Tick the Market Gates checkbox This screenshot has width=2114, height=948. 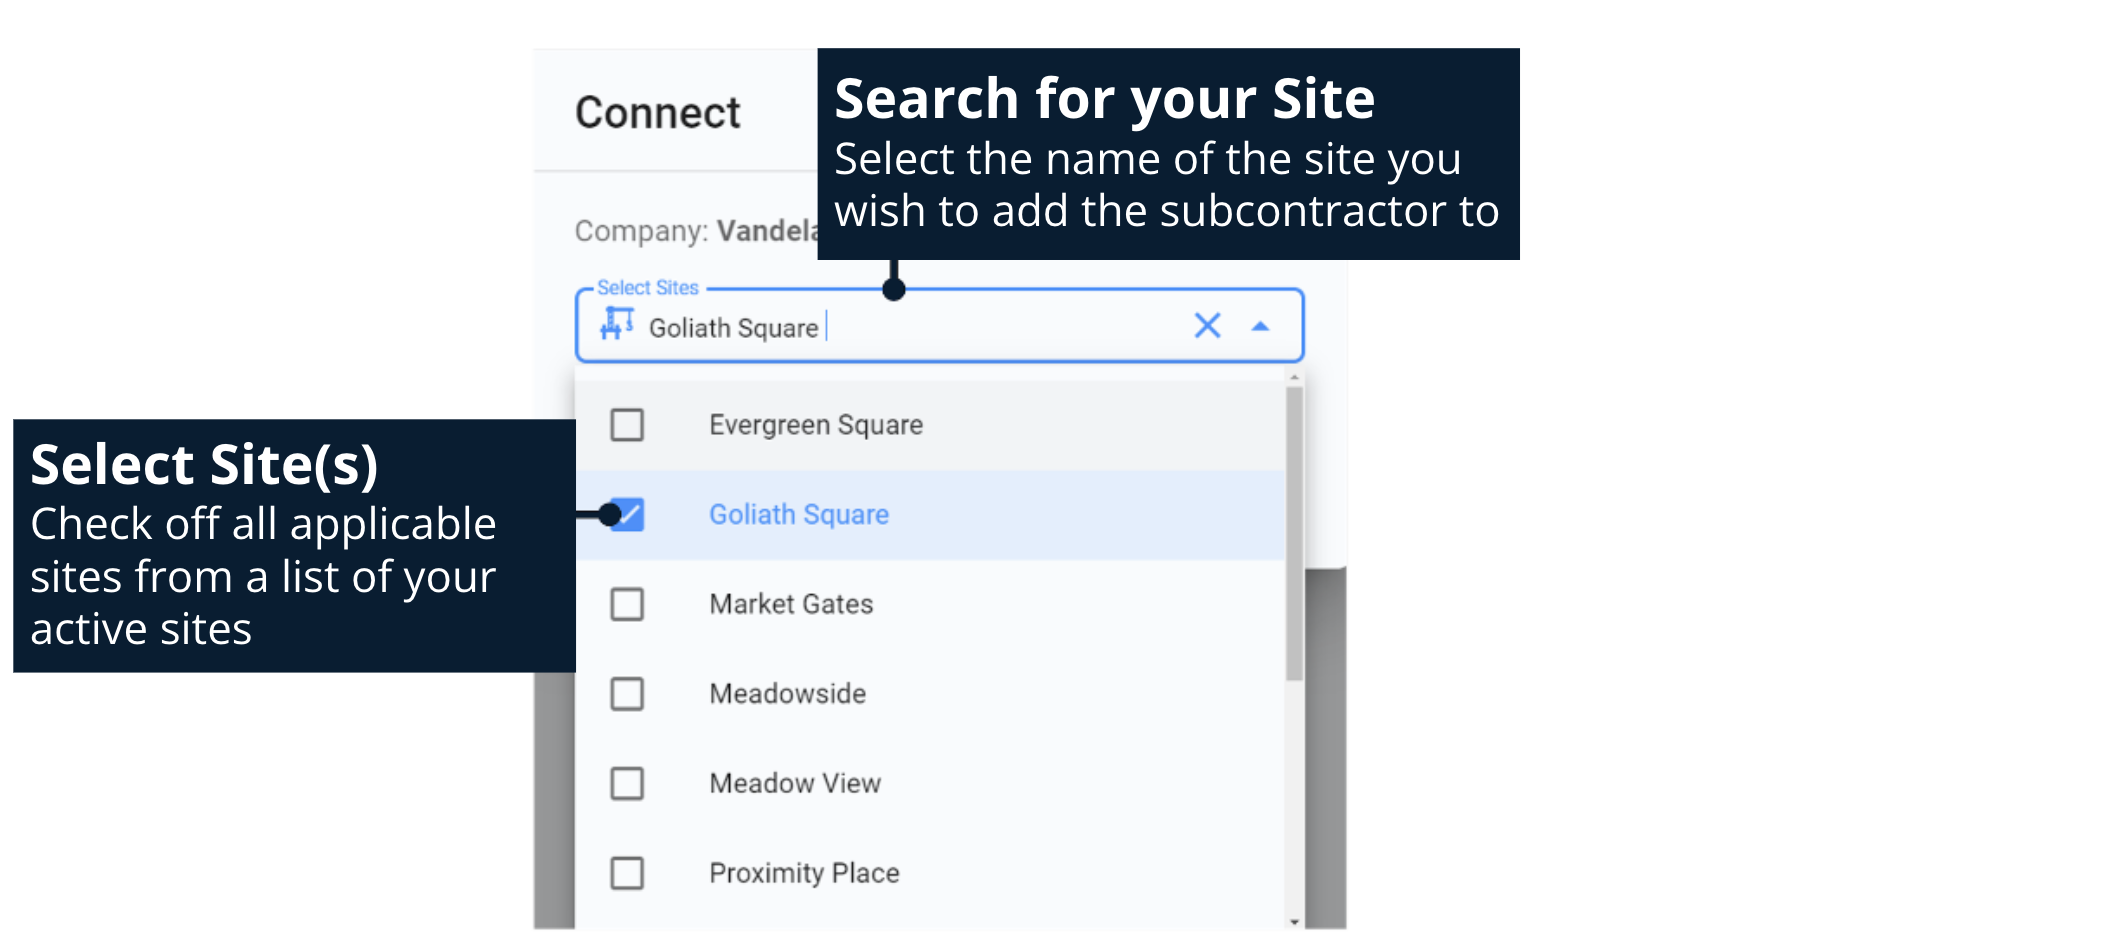627,604
